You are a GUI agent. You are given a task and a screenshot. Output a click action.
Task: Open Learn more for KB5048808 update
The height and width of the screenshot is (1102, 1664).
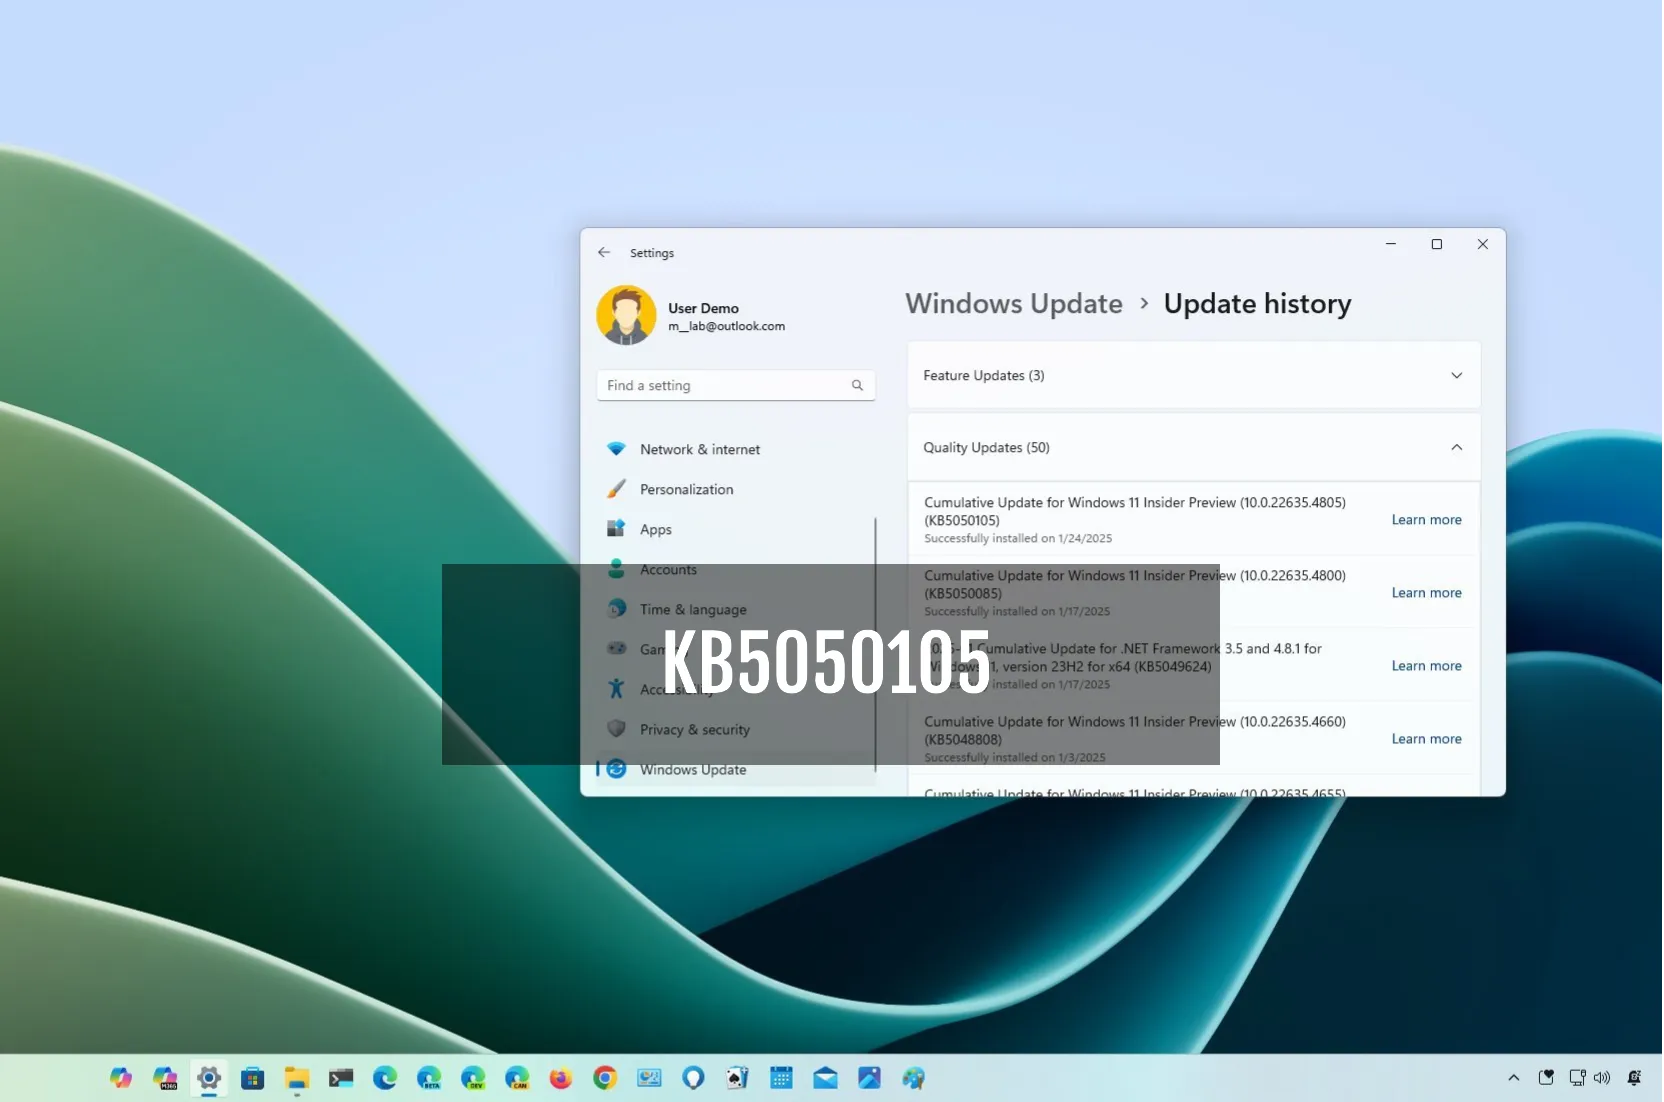coord(1426,738)
